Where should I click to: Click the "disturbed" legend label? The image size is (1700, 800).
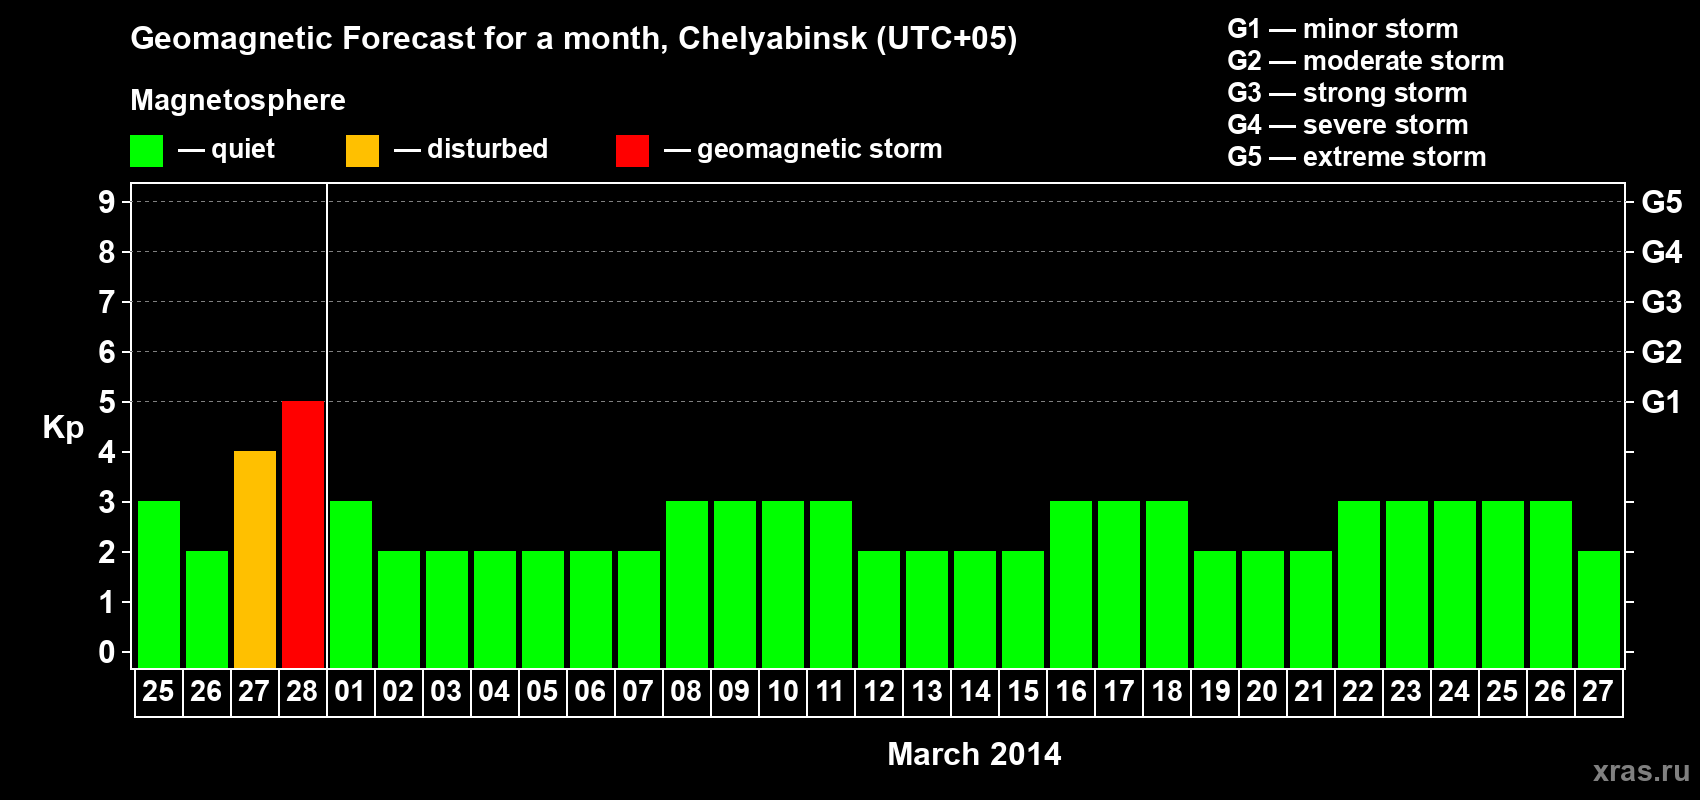[488, 149]
